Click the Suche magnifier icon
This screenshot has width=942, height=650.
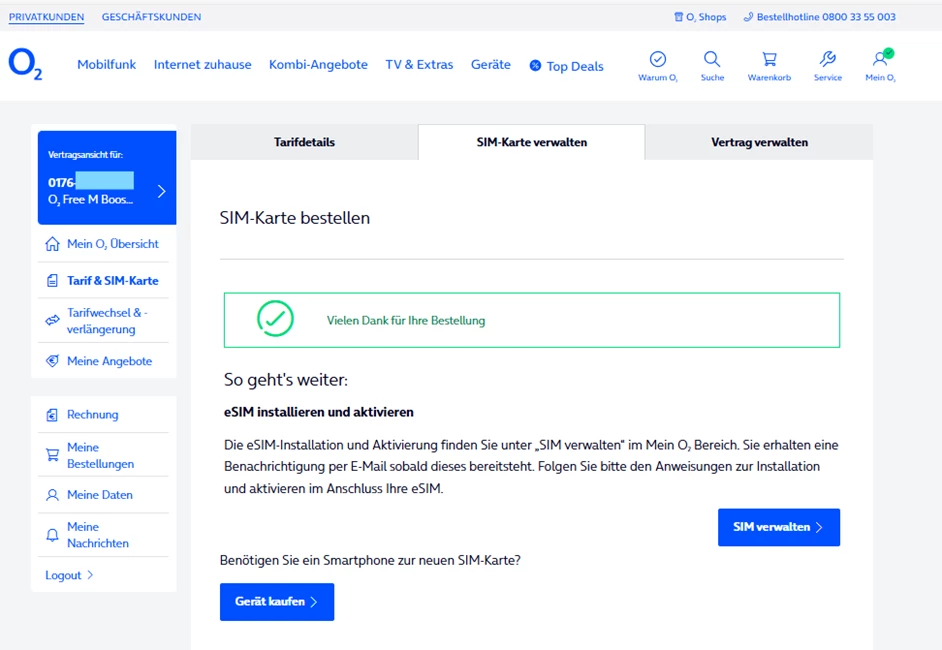pos(712,59)
